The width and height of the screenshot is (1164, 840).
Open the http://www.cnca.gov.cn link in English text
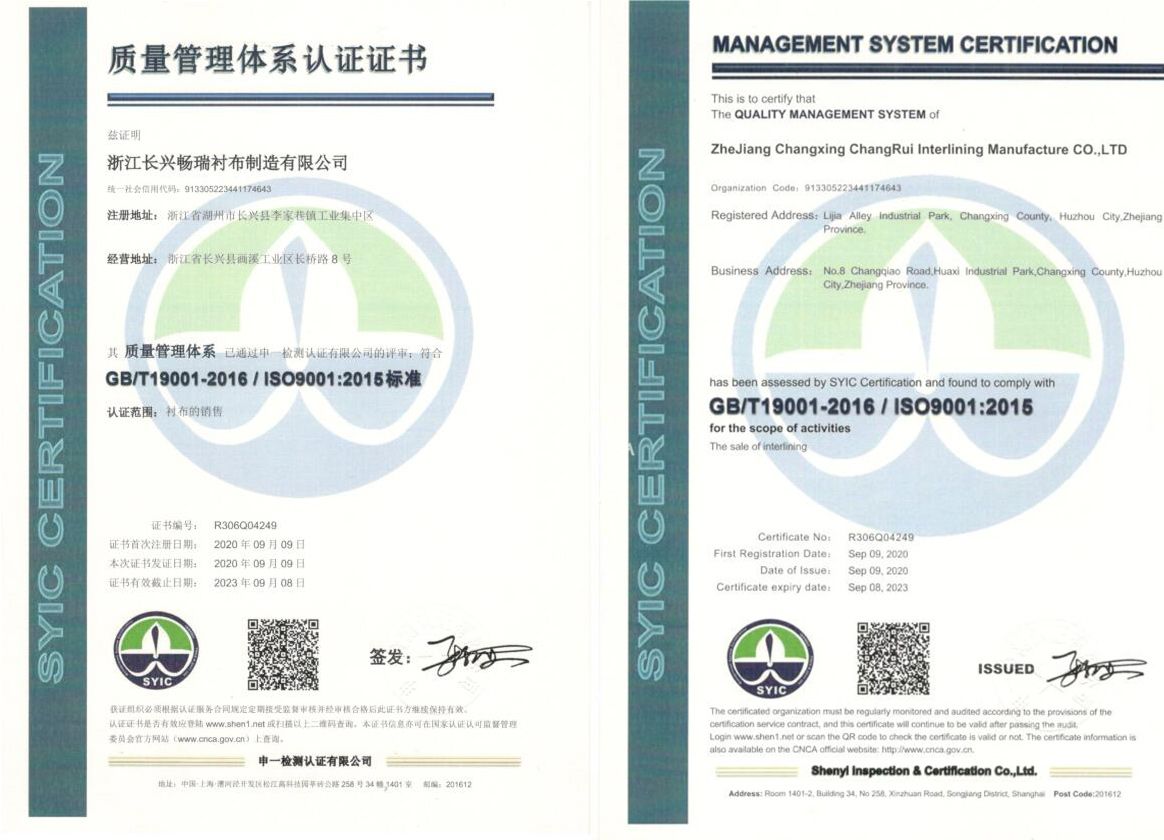click(x=927, y=749)
